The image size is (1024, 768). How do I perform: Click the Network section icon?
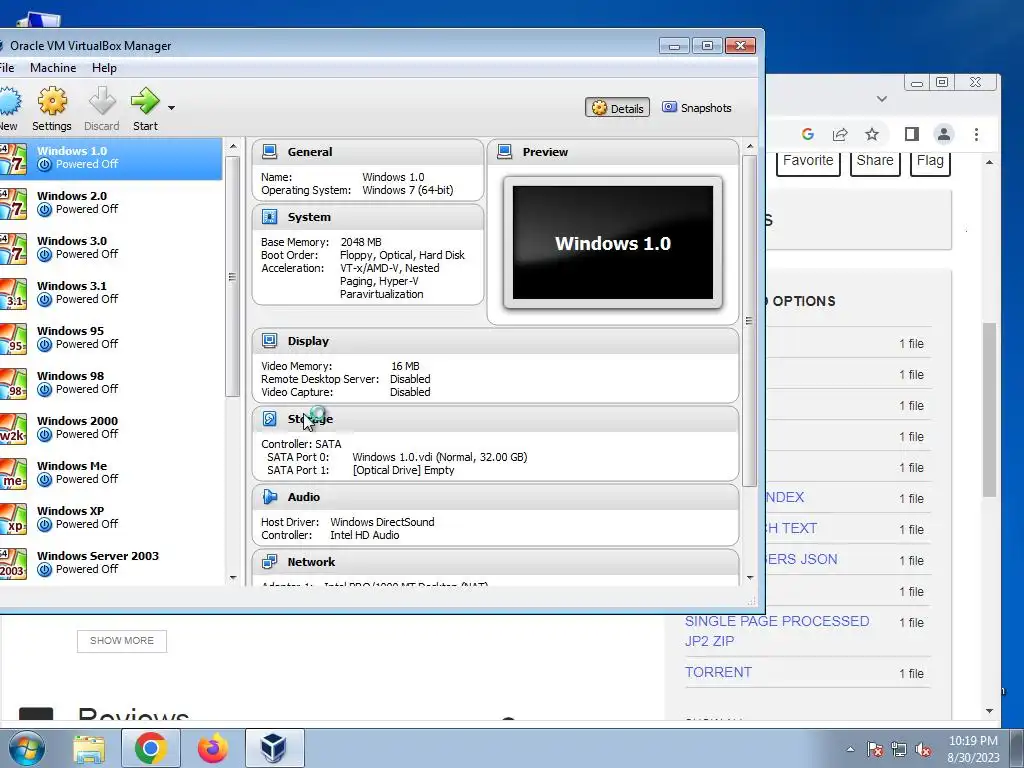pyautogui.click(x=269, y=562)
